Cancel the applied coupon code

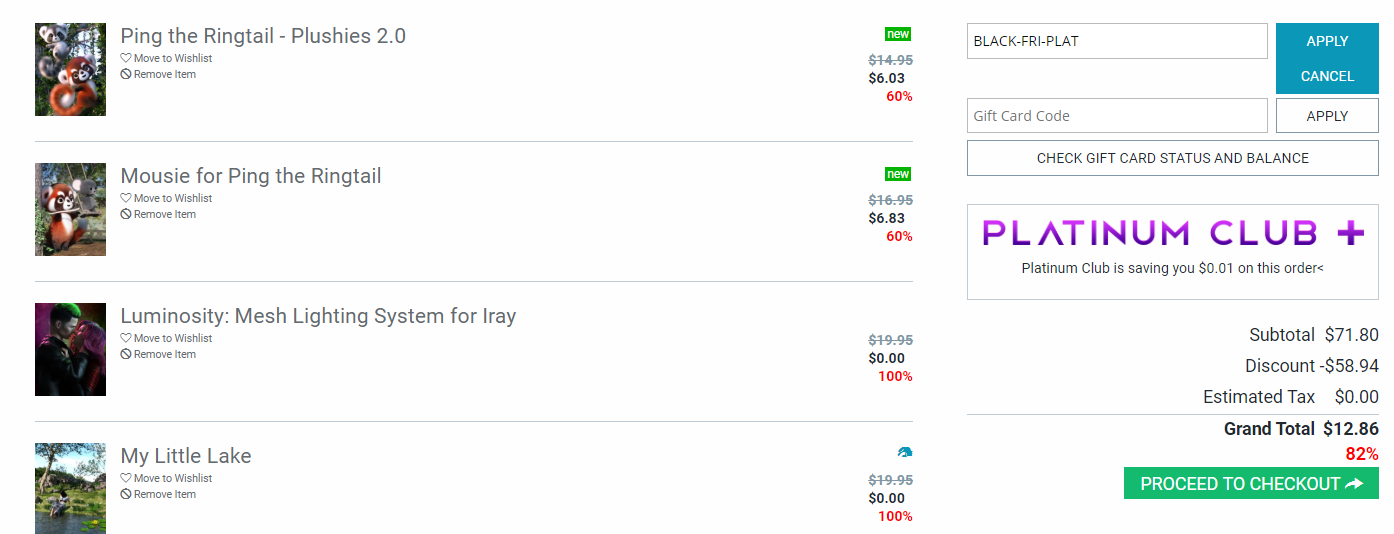1327,76
